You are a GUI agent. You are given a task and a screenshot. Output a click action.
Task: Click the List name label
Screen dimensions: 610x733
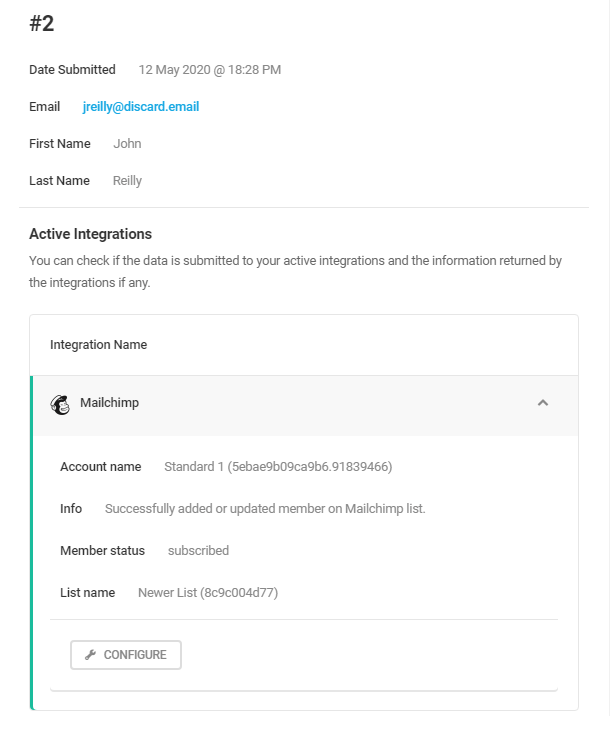pos(87,593)
